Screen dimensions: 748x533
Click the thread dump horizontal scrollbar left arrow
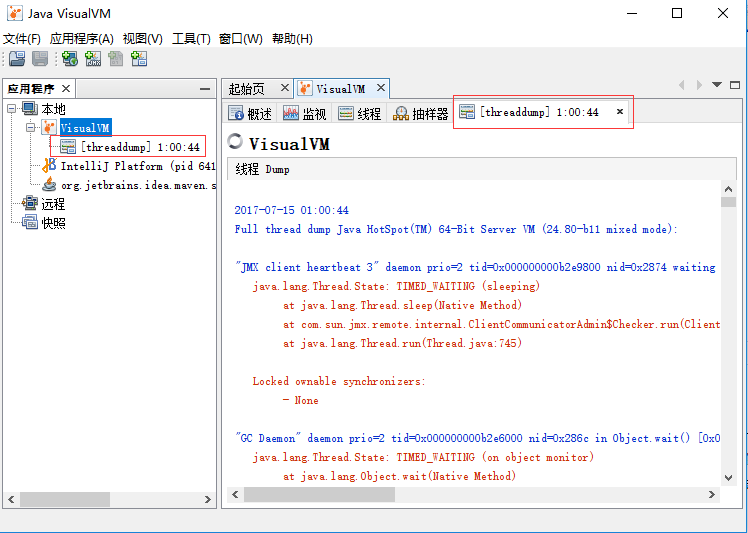(235, 494)
